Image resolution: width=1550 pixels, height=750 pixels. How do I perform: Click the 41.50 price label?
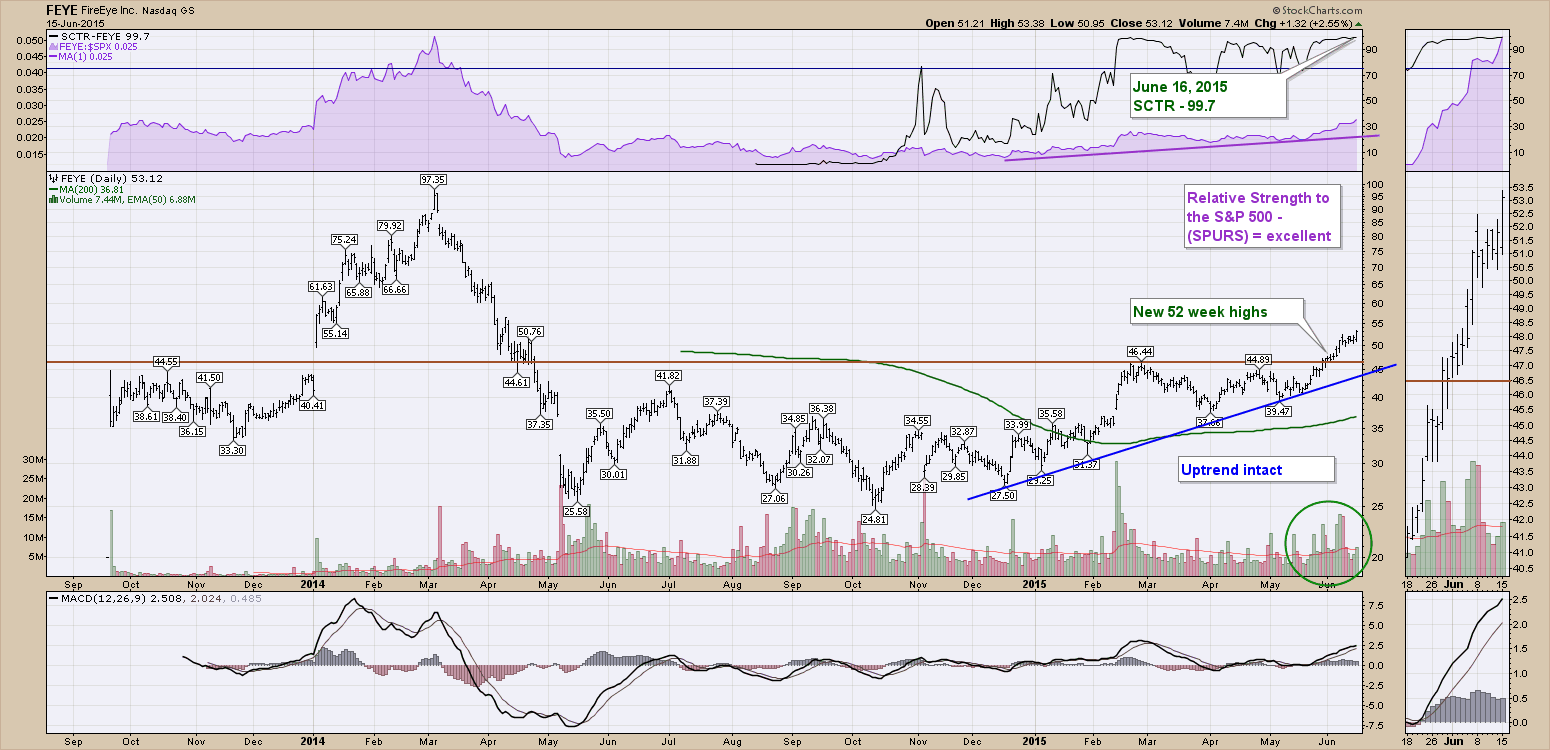[x=209, y=377]
